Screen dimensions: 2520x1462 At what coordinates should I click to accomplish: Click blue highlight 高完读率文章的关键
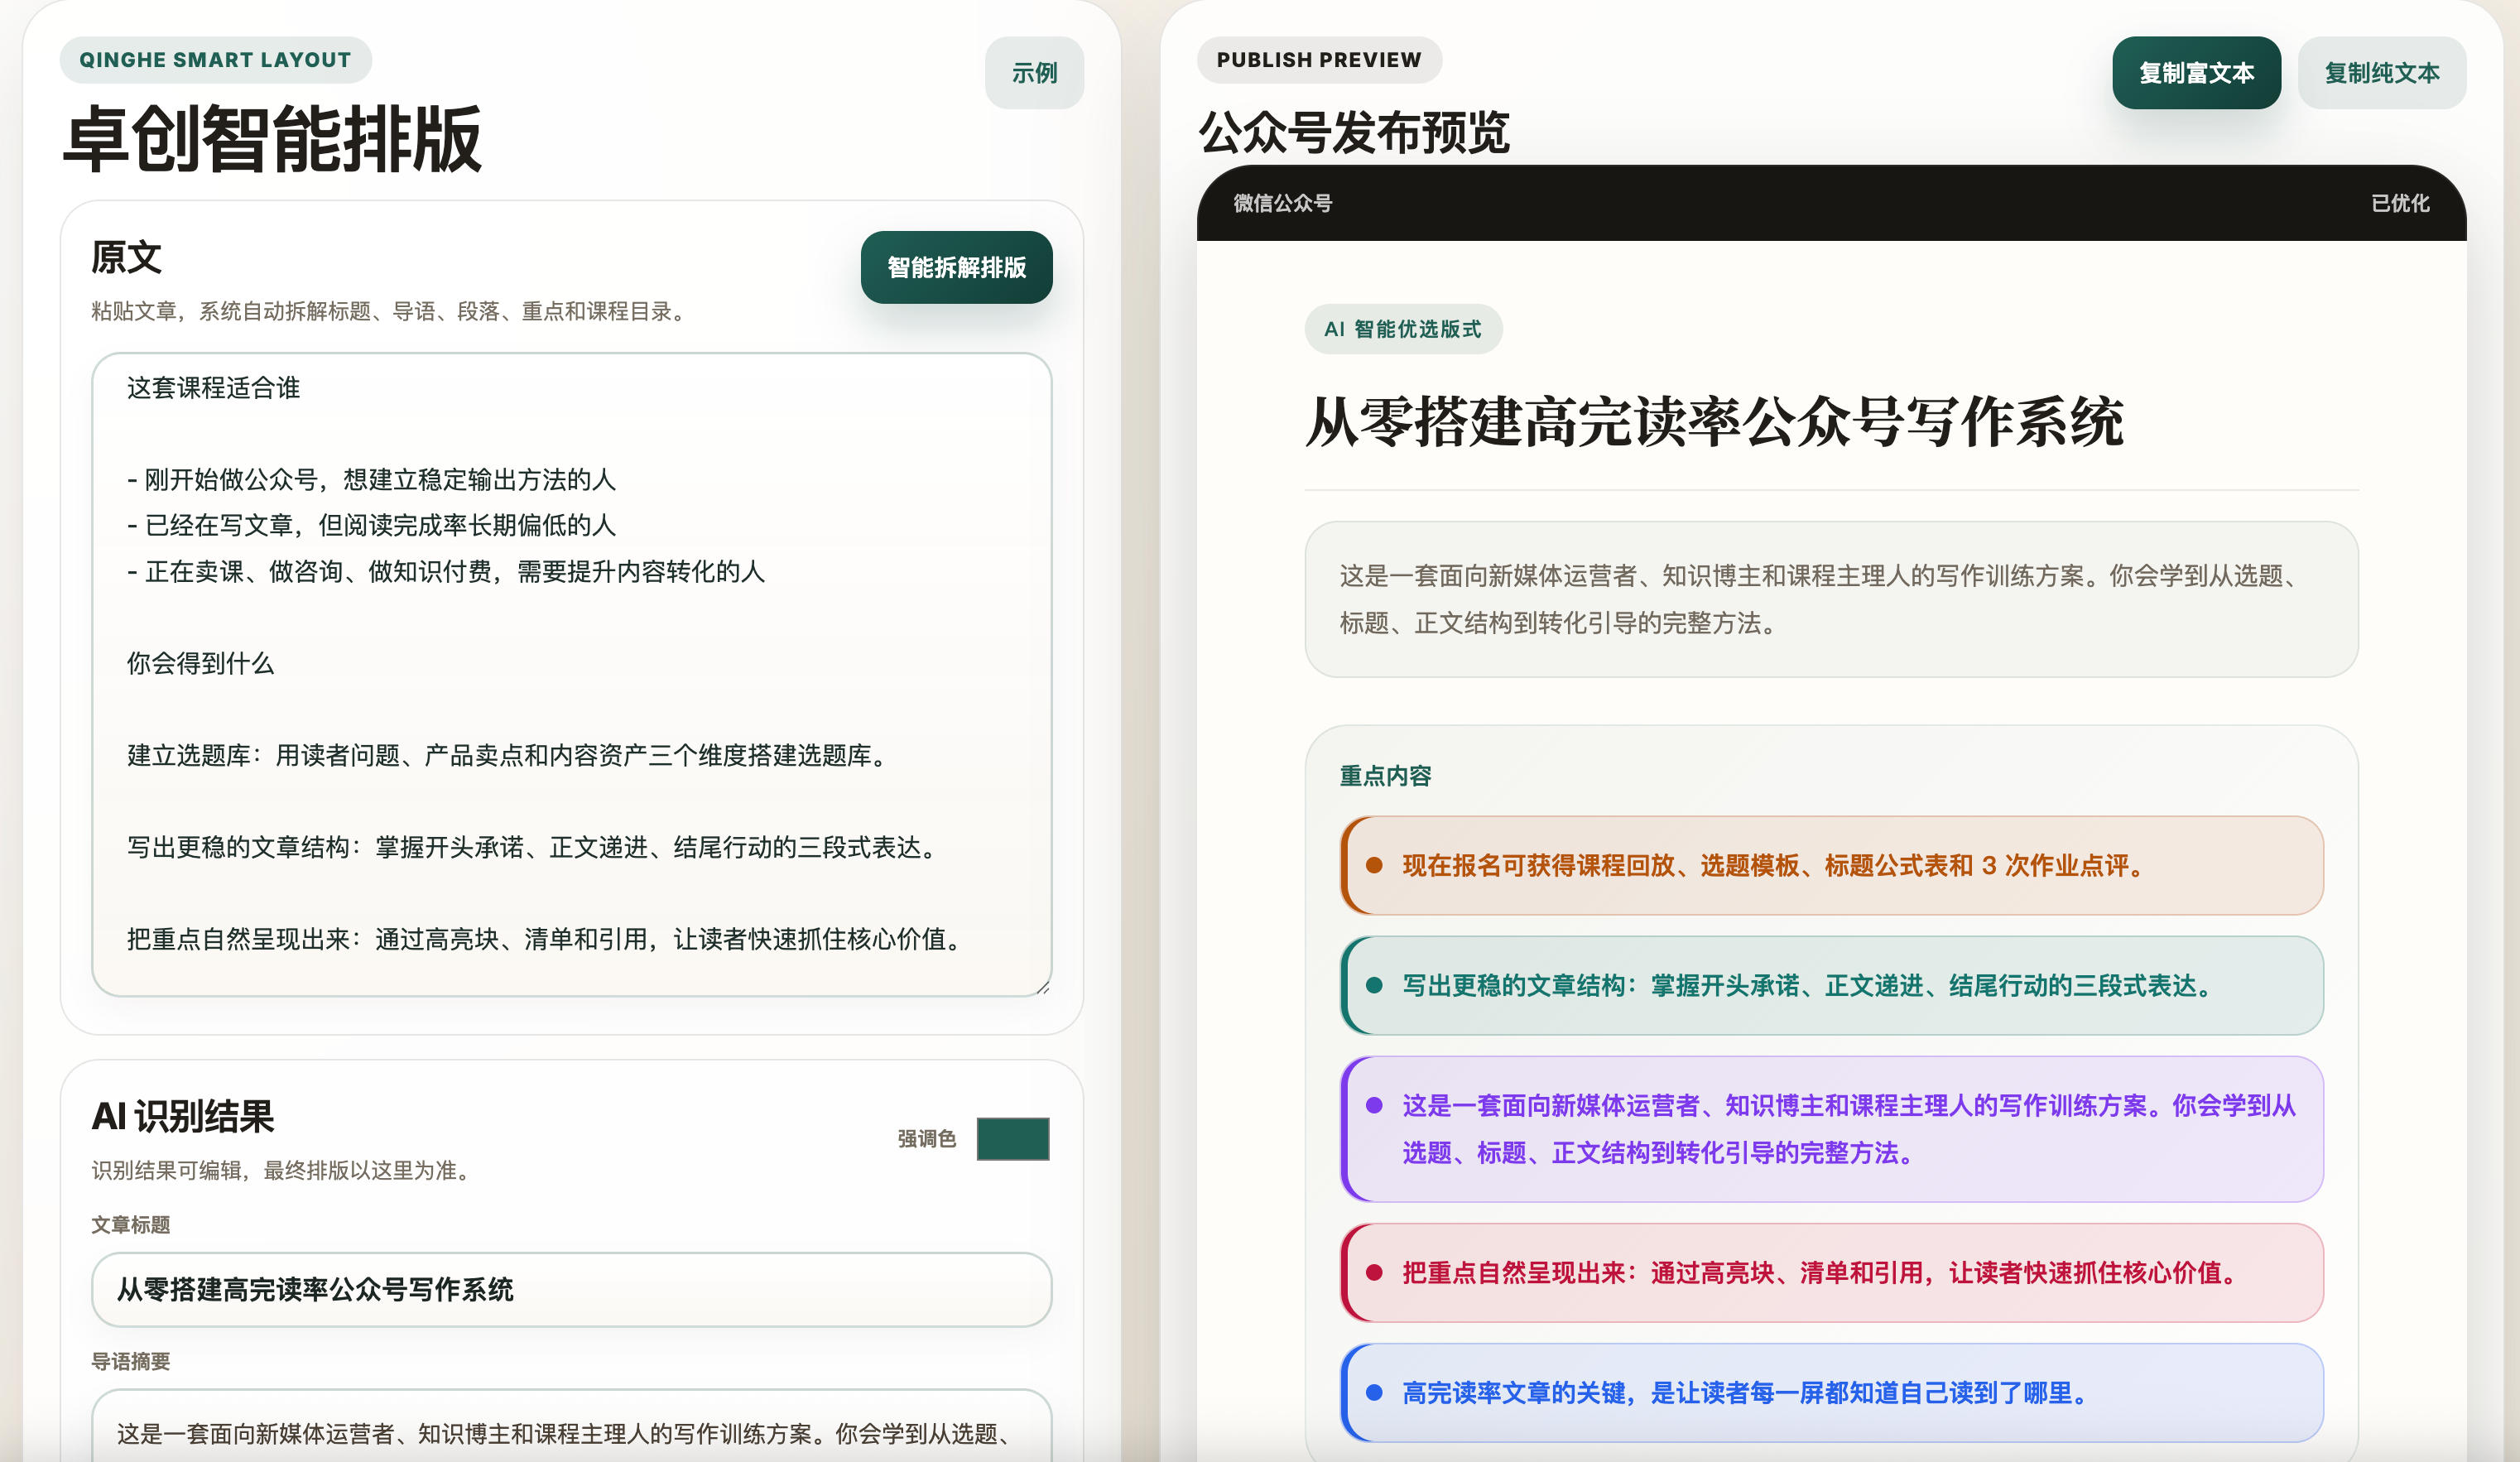click(1831, 1392)
